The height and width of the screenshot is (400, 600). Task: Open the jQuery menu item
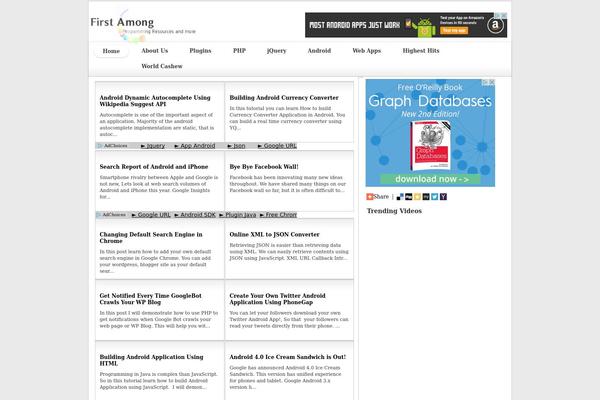coord(277,51)
